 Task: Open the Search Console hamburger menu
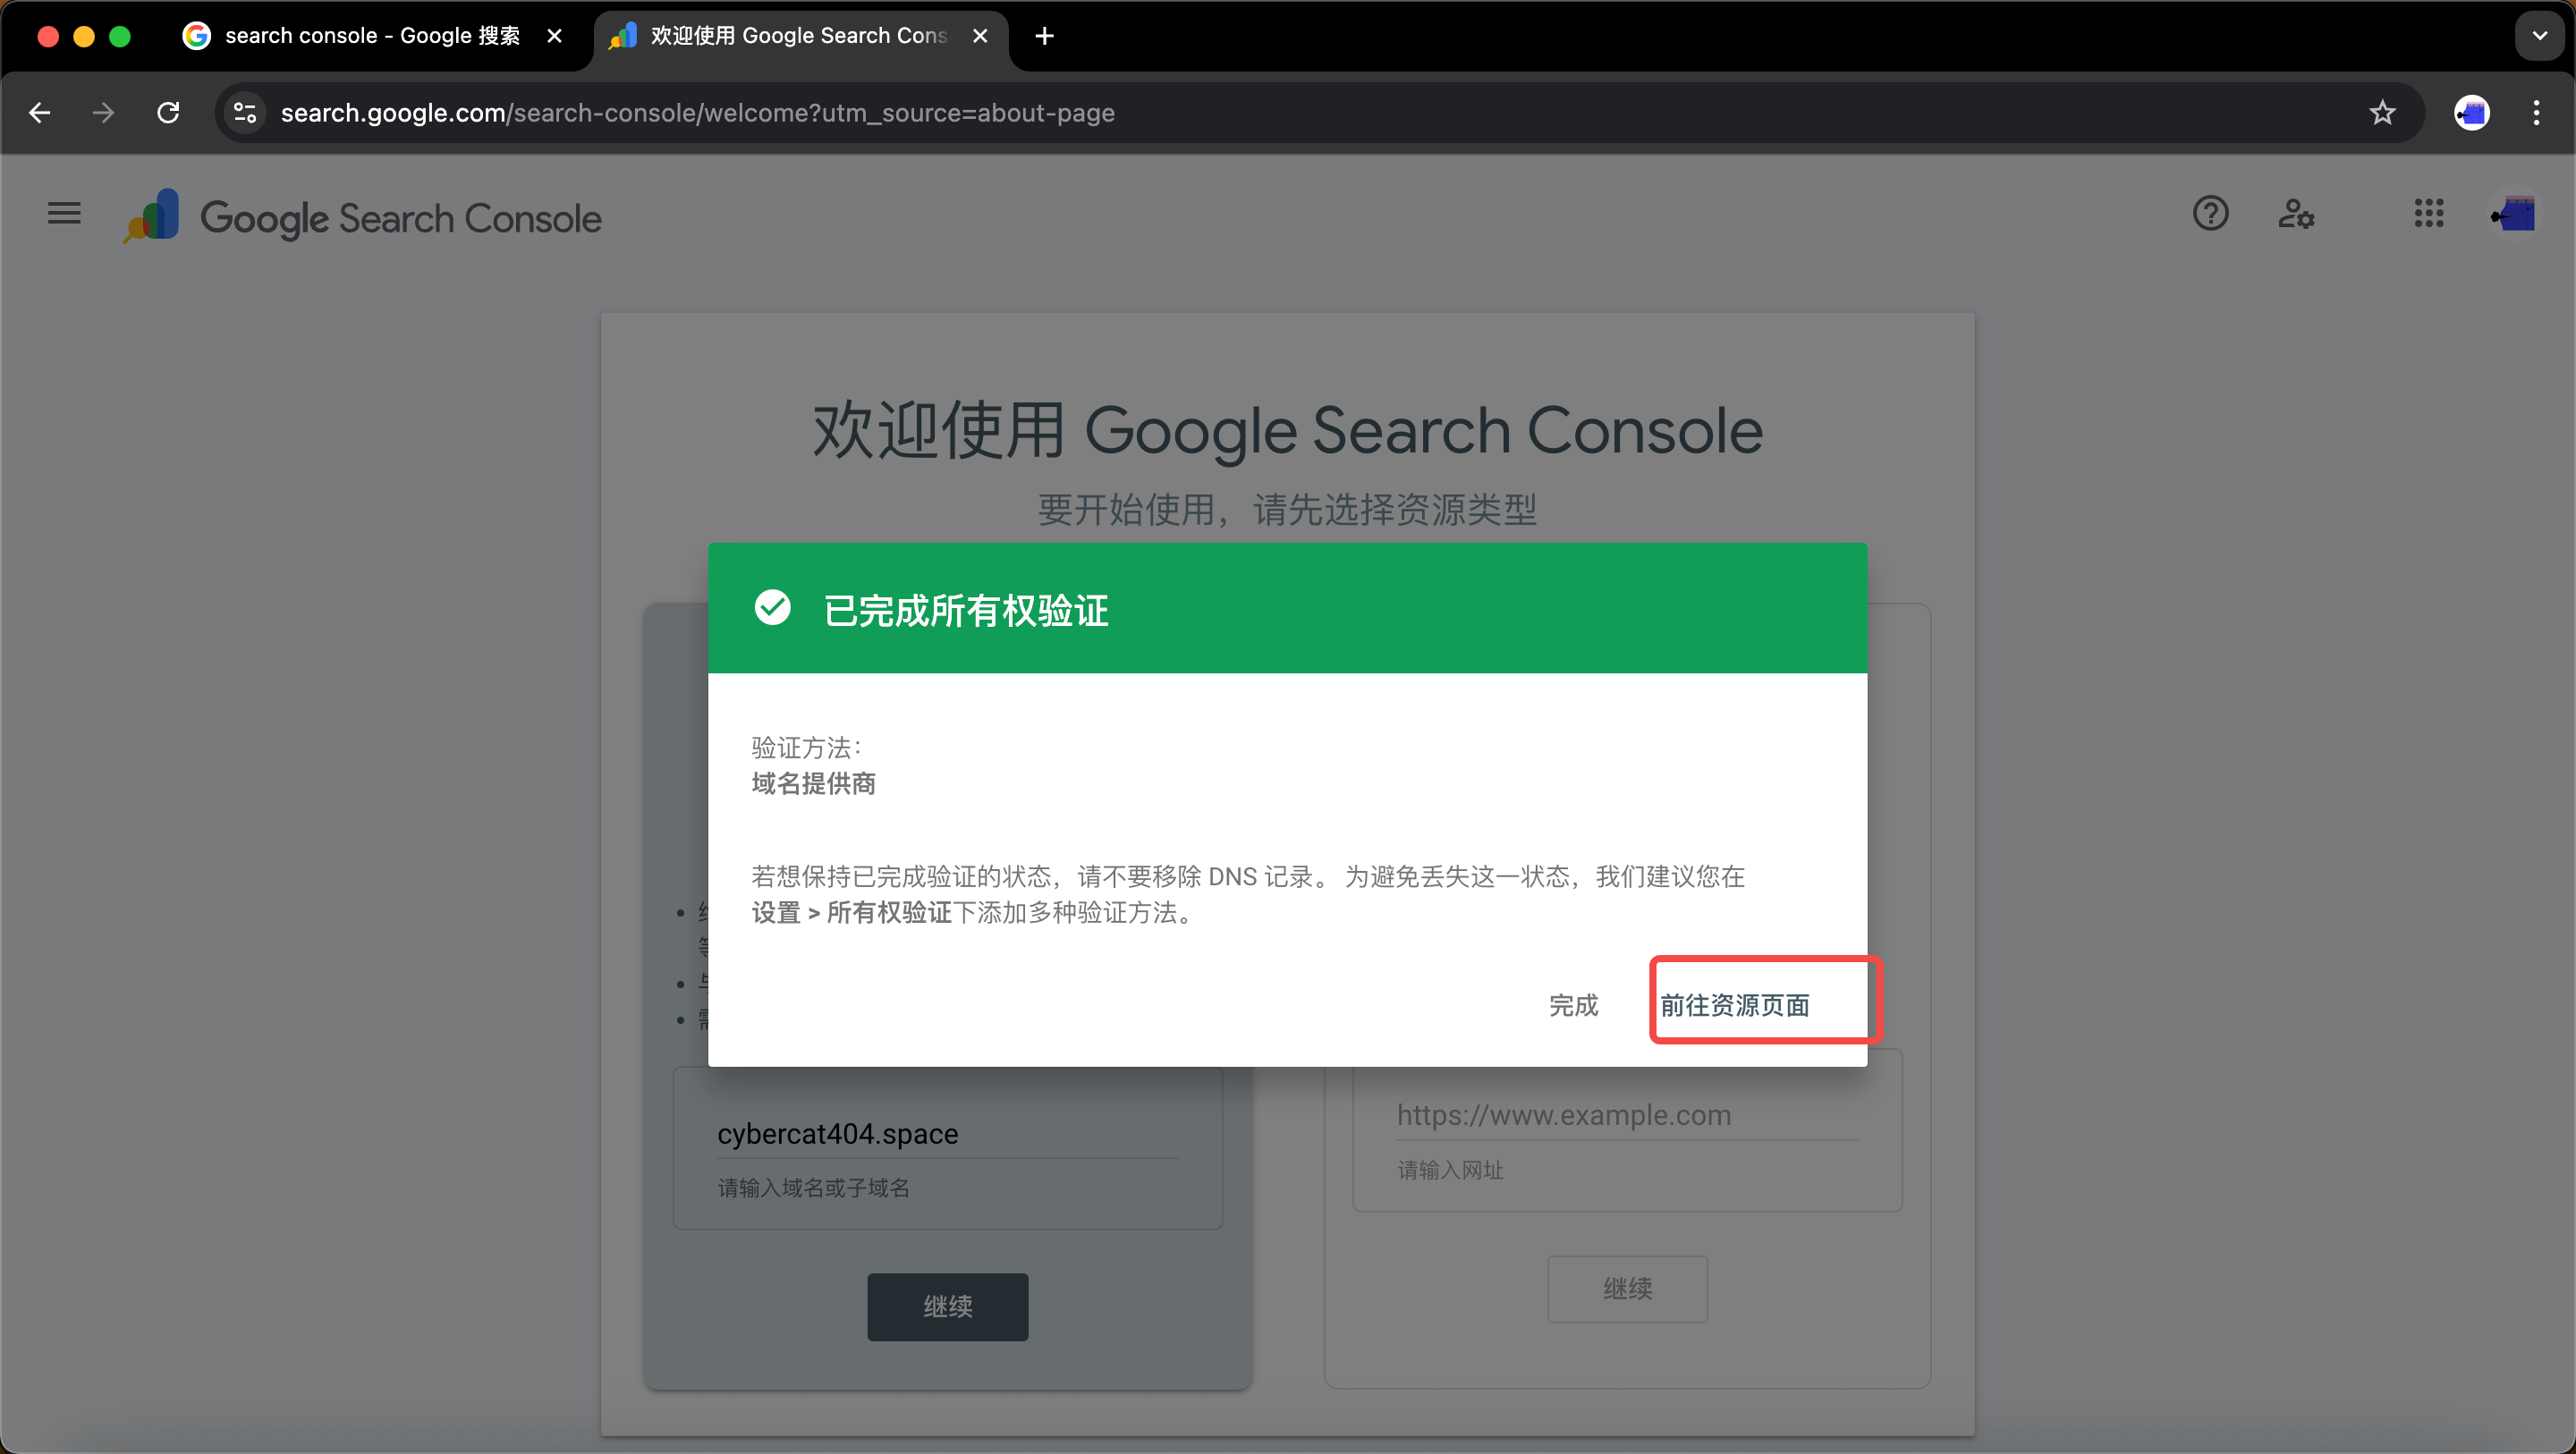[64, 214]
